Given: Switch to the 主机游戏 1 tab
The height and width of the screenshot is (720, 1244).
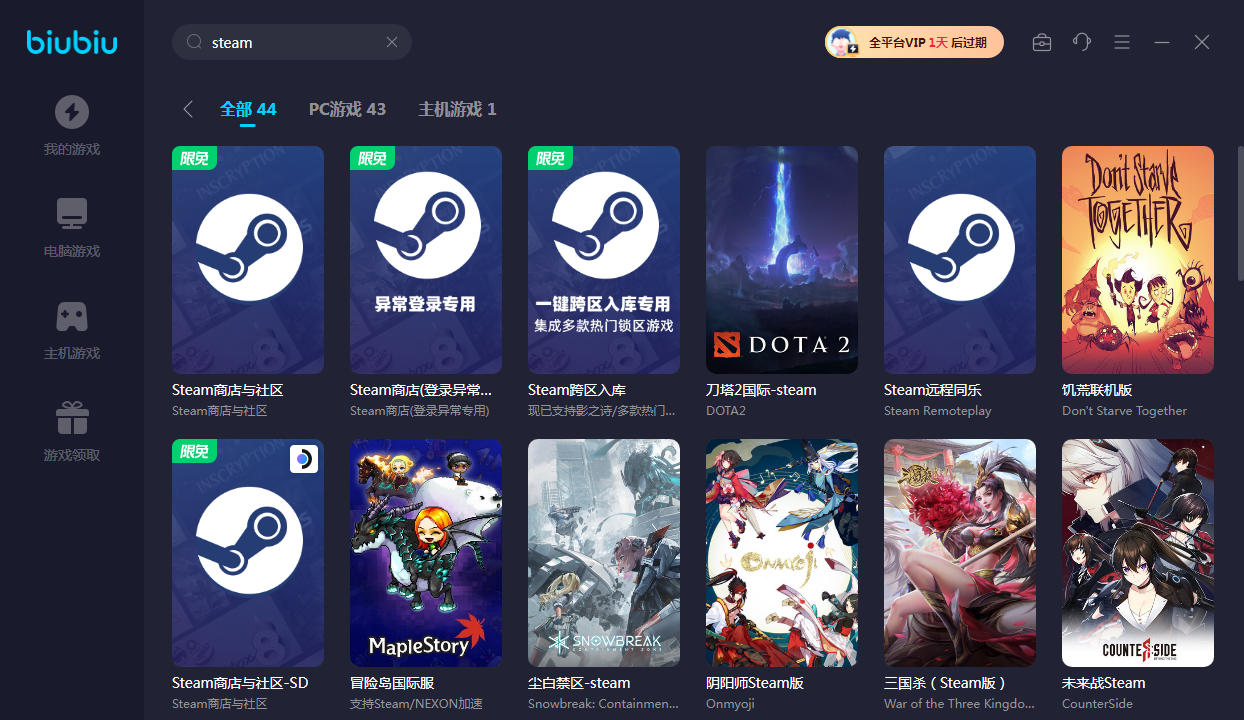Looking at the screenshot, I should coord(457,109).
